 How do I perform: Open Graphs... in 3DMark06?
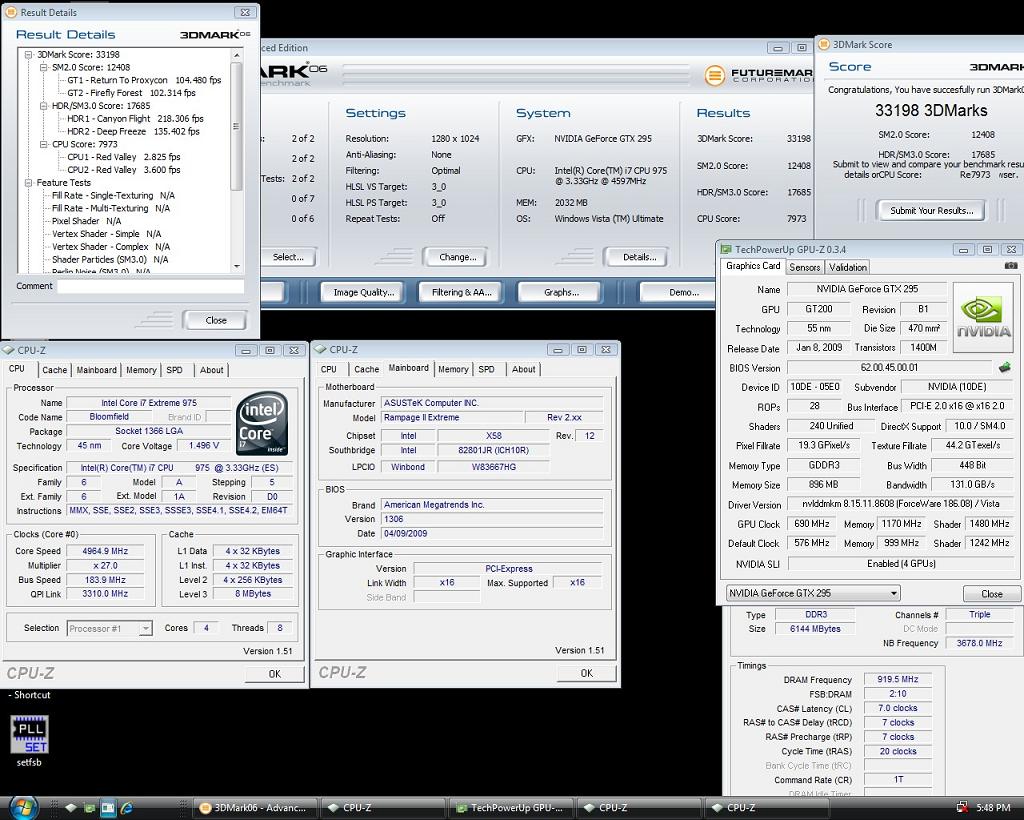(x=561, y=292)
